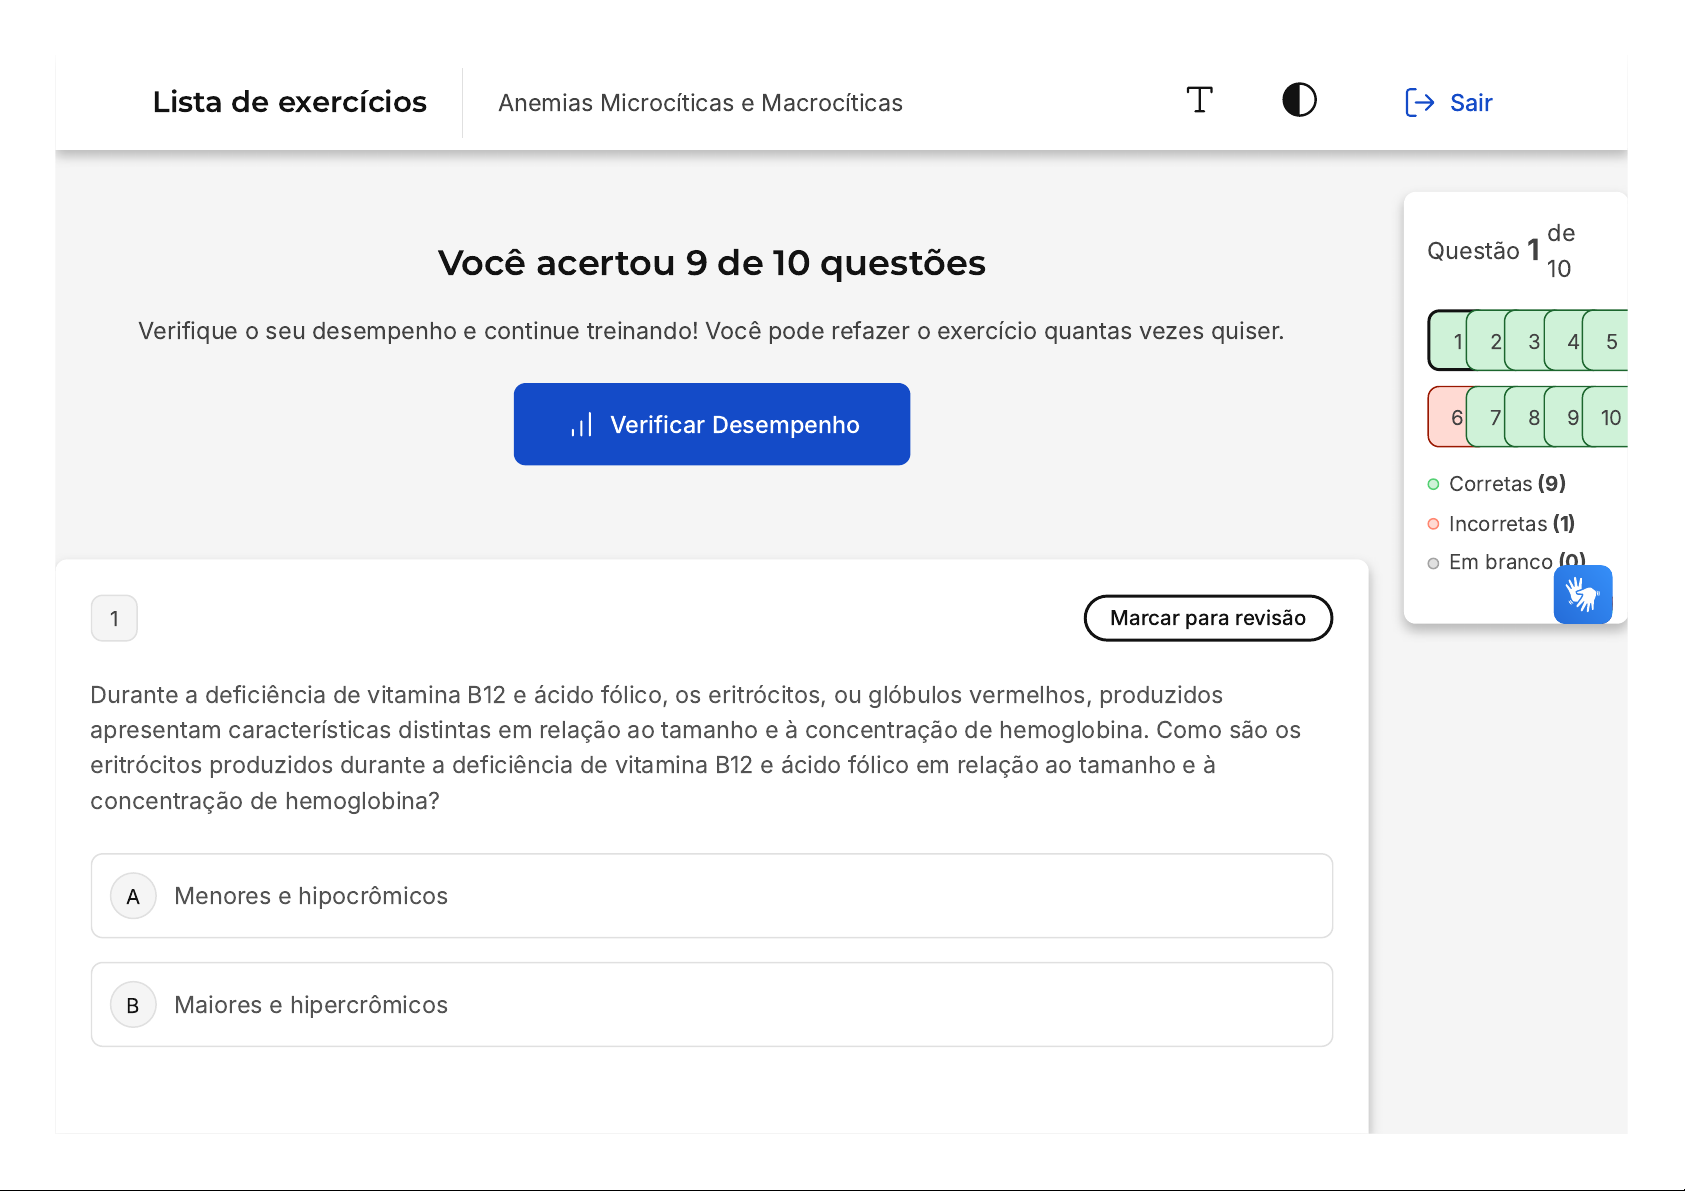This screenshot has width=1685, height=1191.
Task: Open question 4 from the question grid
Action: (x=1570, y=342)
